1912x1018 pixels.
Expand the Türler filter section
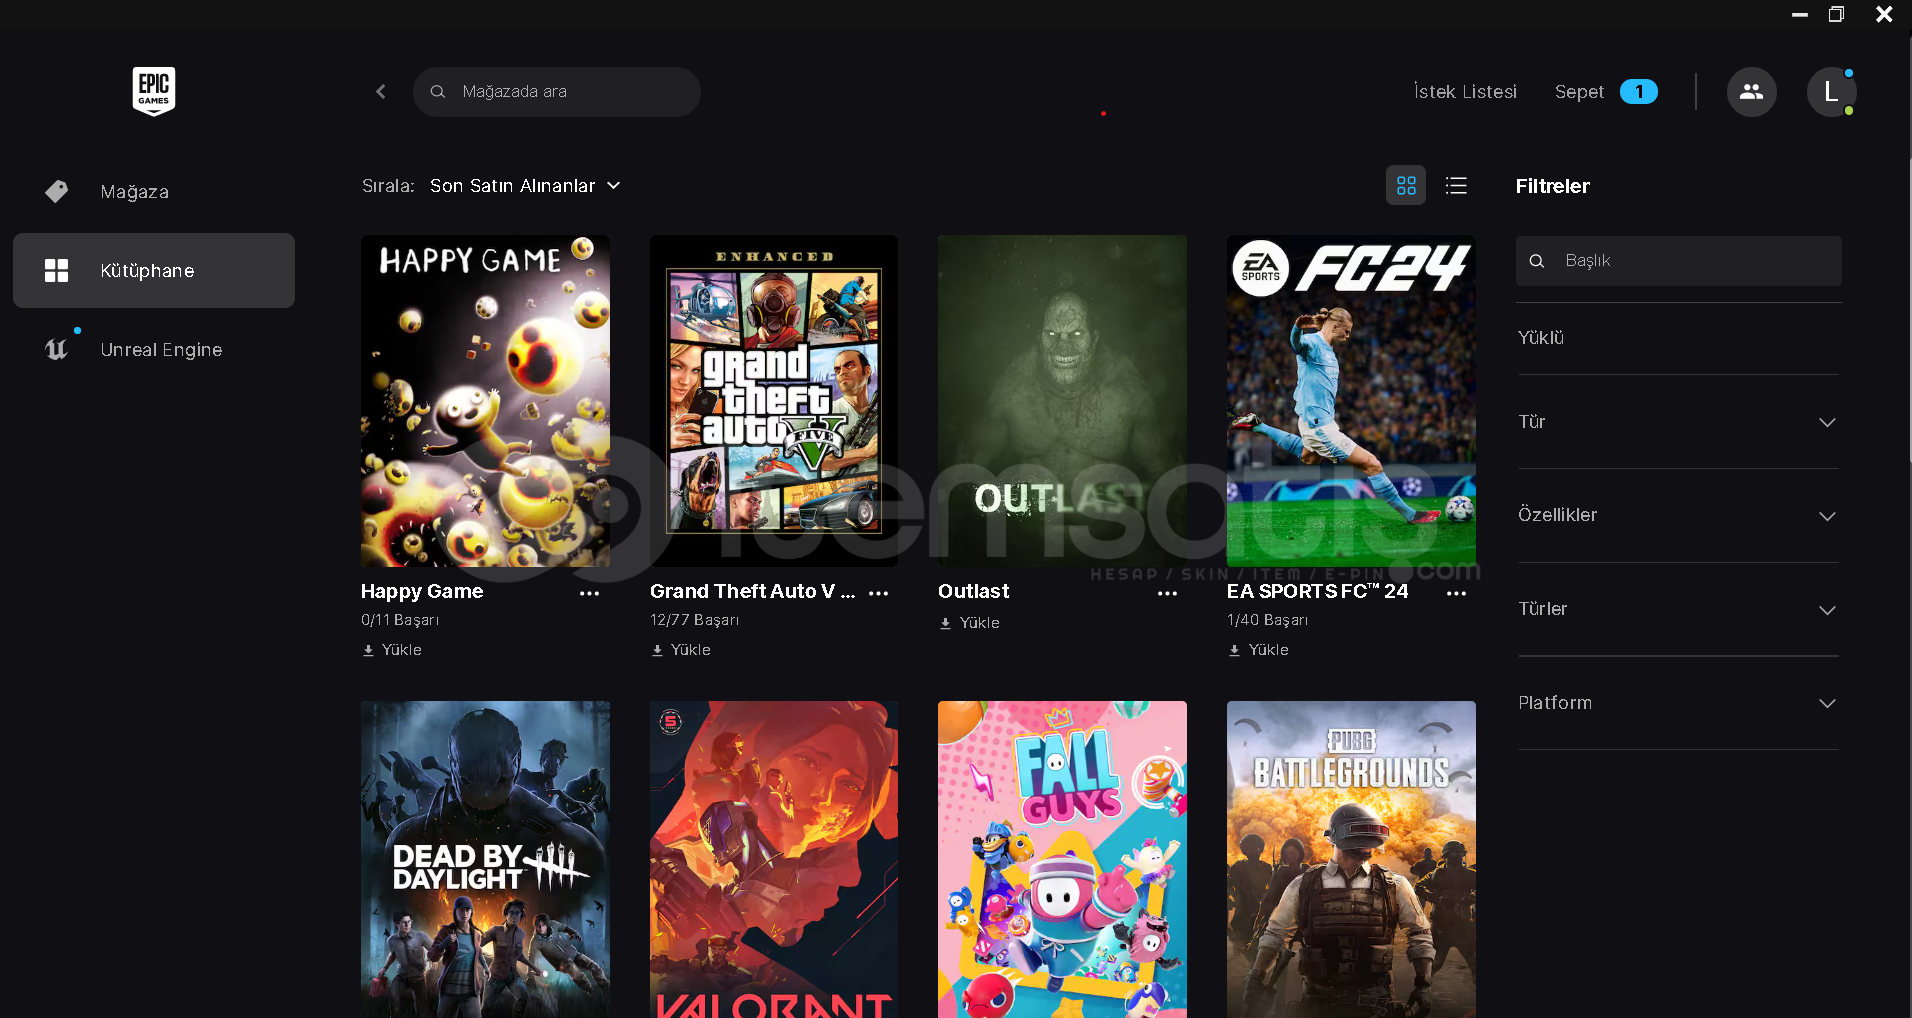click(x=1678, y=609)
